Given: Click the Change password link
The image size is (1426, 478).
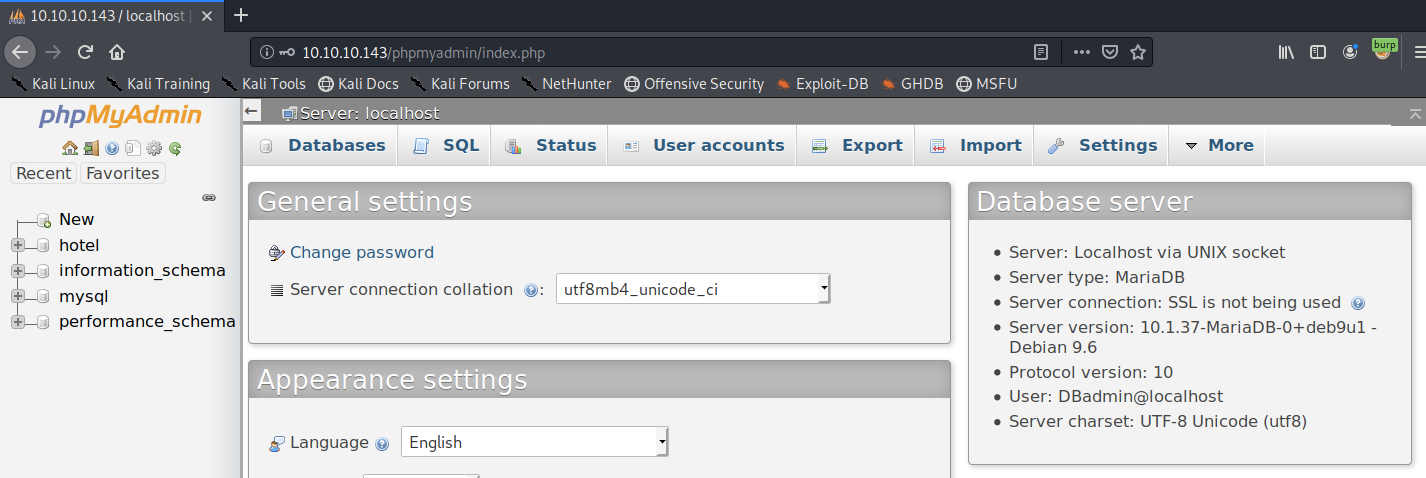Looking at the screenshot, I should pos(361,252).
